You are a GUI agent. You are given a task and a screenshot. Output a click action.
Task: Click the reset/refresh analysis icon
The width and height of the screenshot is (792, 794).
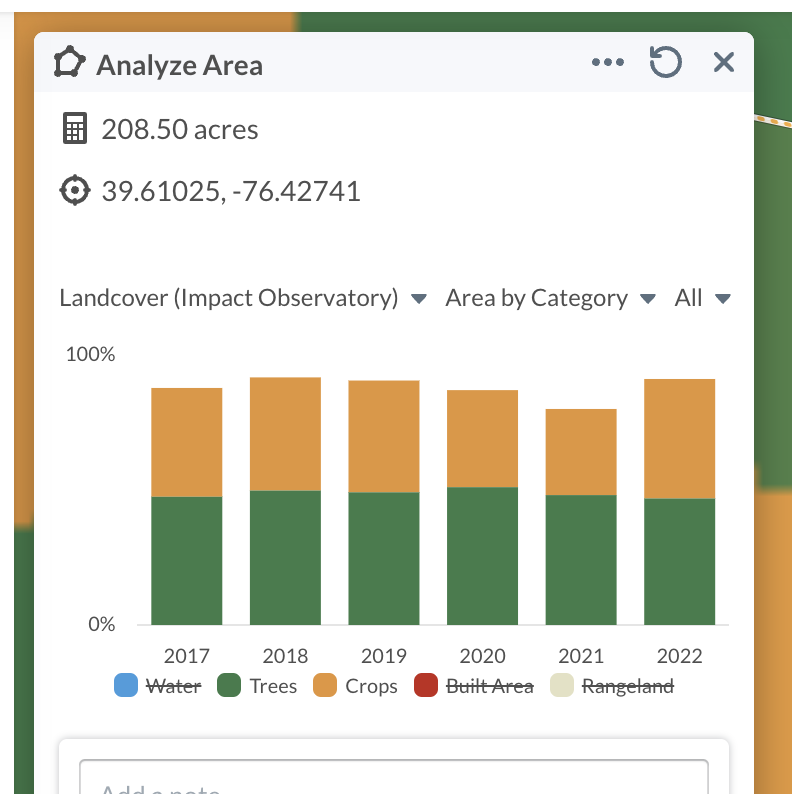(x=665, y=62)
